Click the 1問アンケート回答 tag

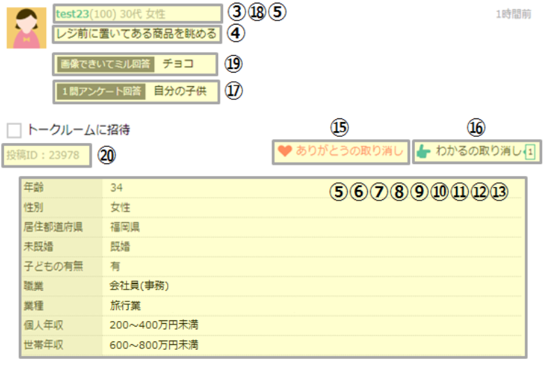coord(101,92)
